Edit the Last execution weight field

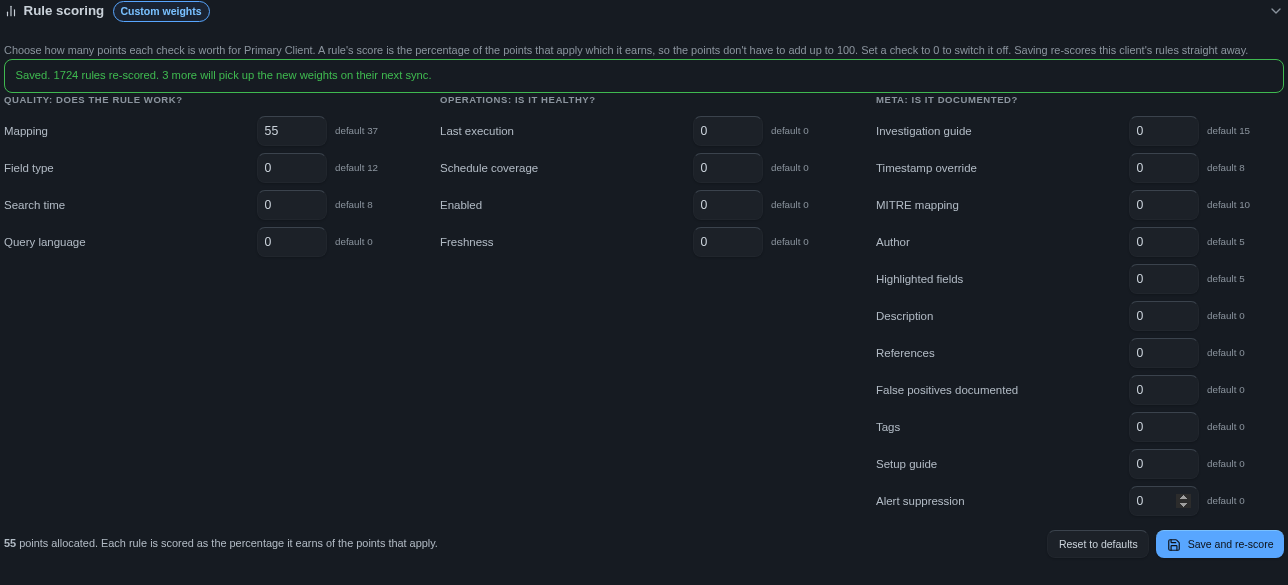[728, 131]
